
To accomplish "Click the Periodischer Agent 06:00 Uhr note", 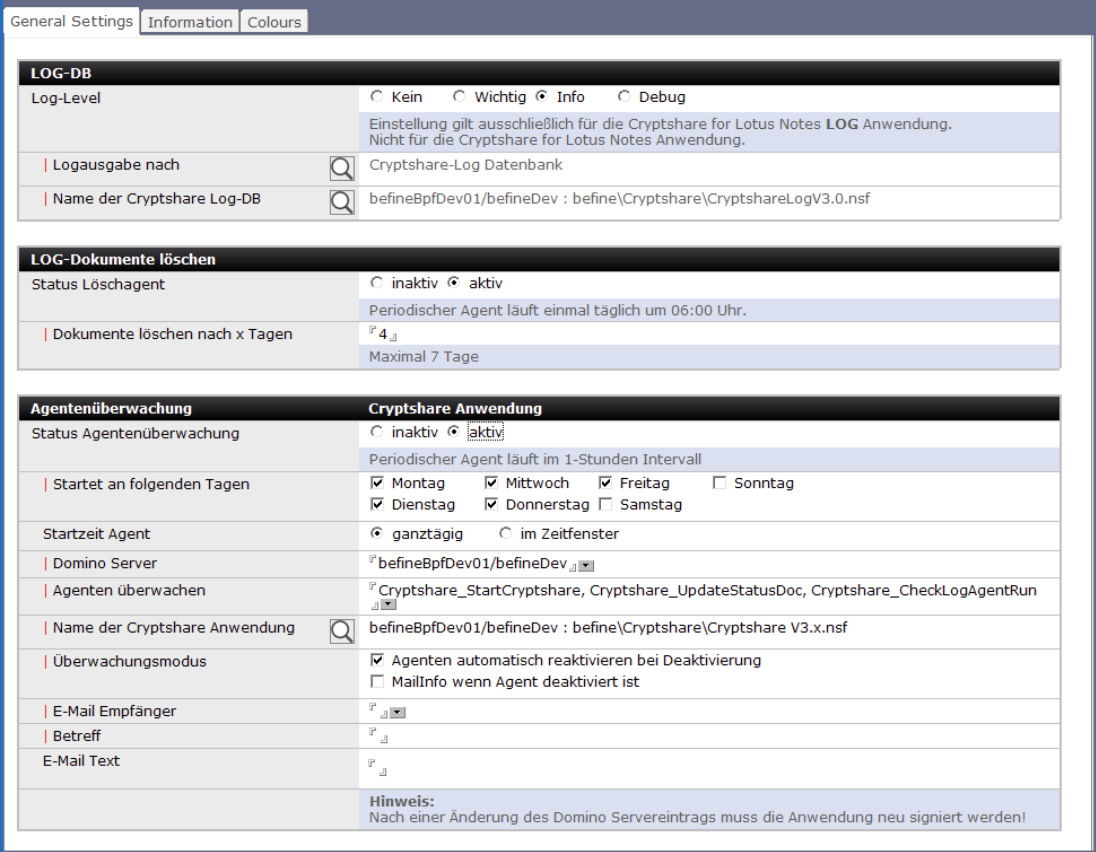I will (x=557, y=310).
